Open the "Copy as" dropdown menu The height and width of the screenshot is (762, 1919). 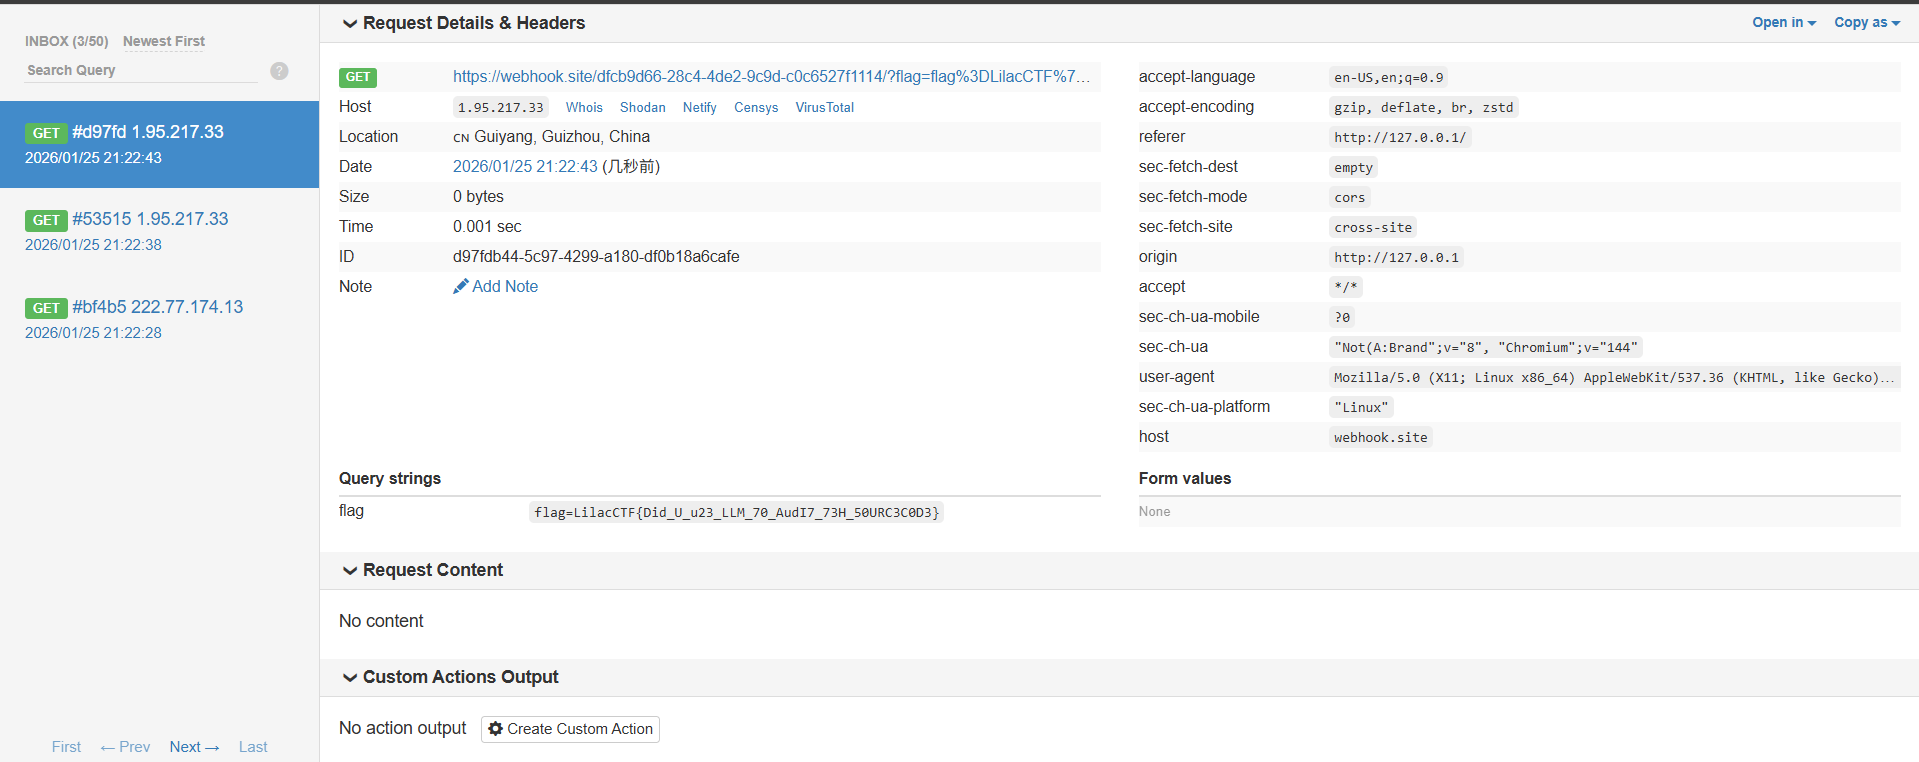[1866, 23]
